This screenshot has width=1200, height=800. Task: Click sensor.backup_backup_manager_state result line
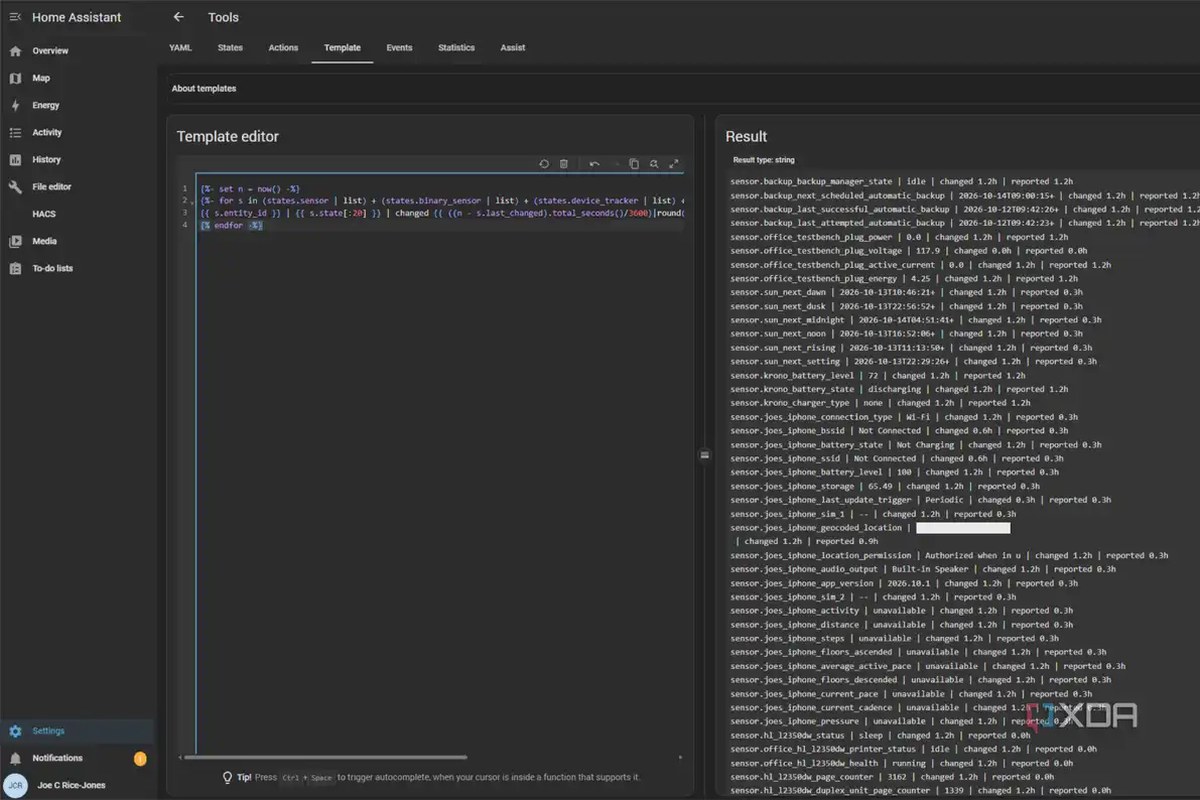pos(901,182)
